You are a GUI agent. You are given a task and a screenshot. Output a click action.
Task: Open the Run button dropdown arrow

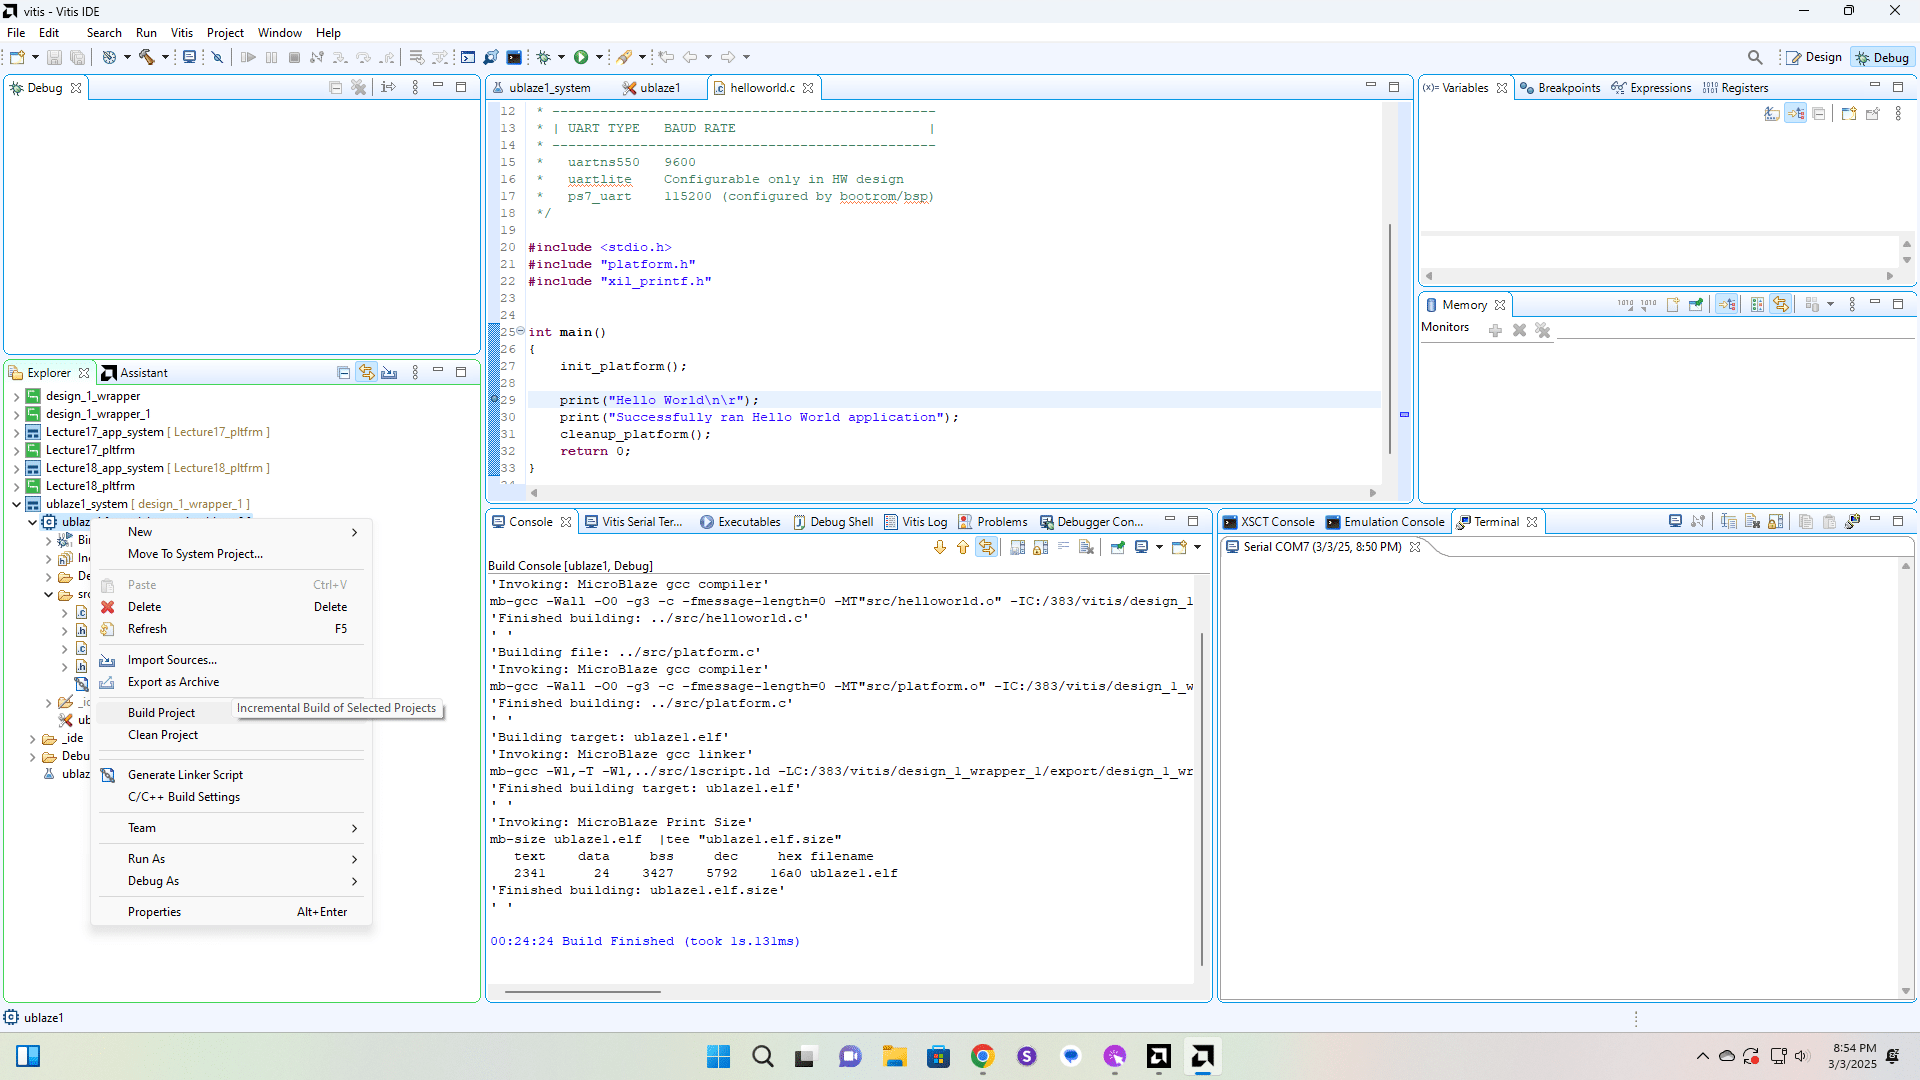[x=599, y=57]
